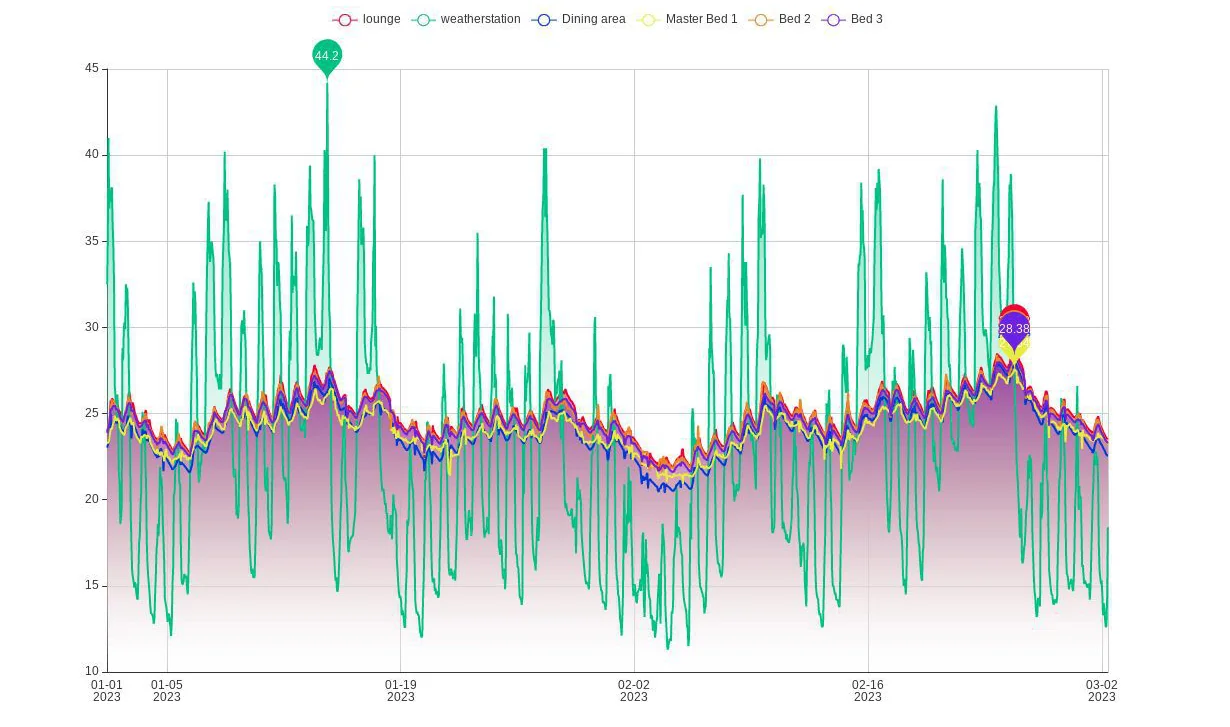1230x727 pixels.
Task: Click the y-axis label 35
Action: click(x=92, y=241)
